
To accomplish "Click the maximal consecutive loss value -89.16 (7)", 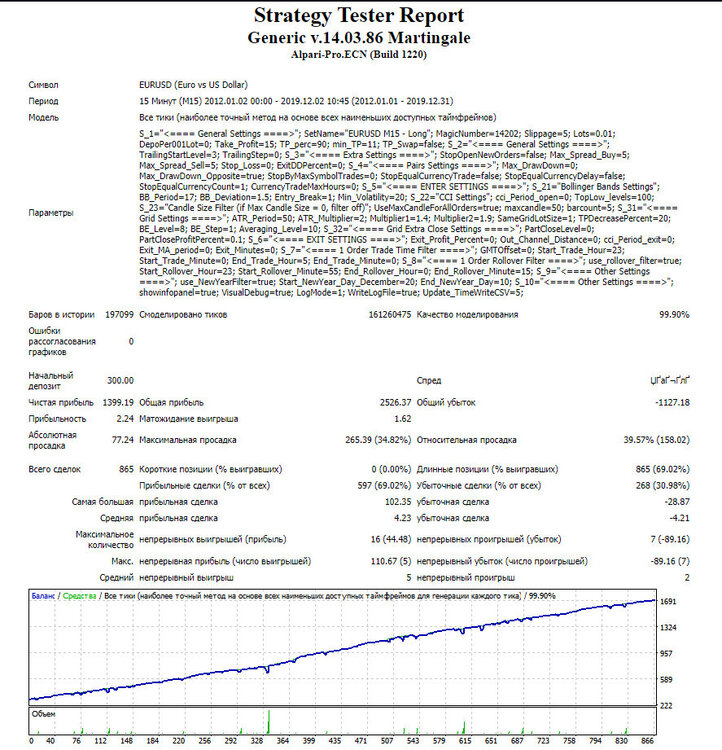I will (x=670, y=561).
